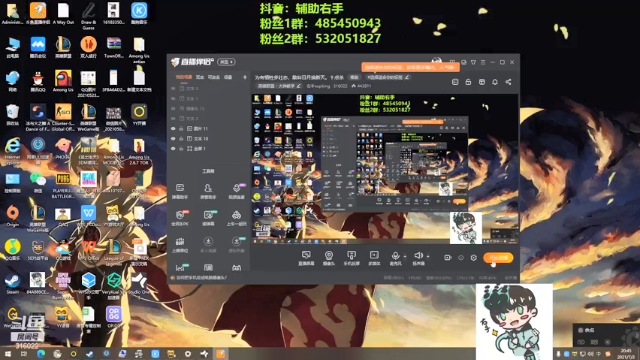This screenshot has width=640, height=360.
Task: Toggle the microphone icon
Action: click(395, 256)
